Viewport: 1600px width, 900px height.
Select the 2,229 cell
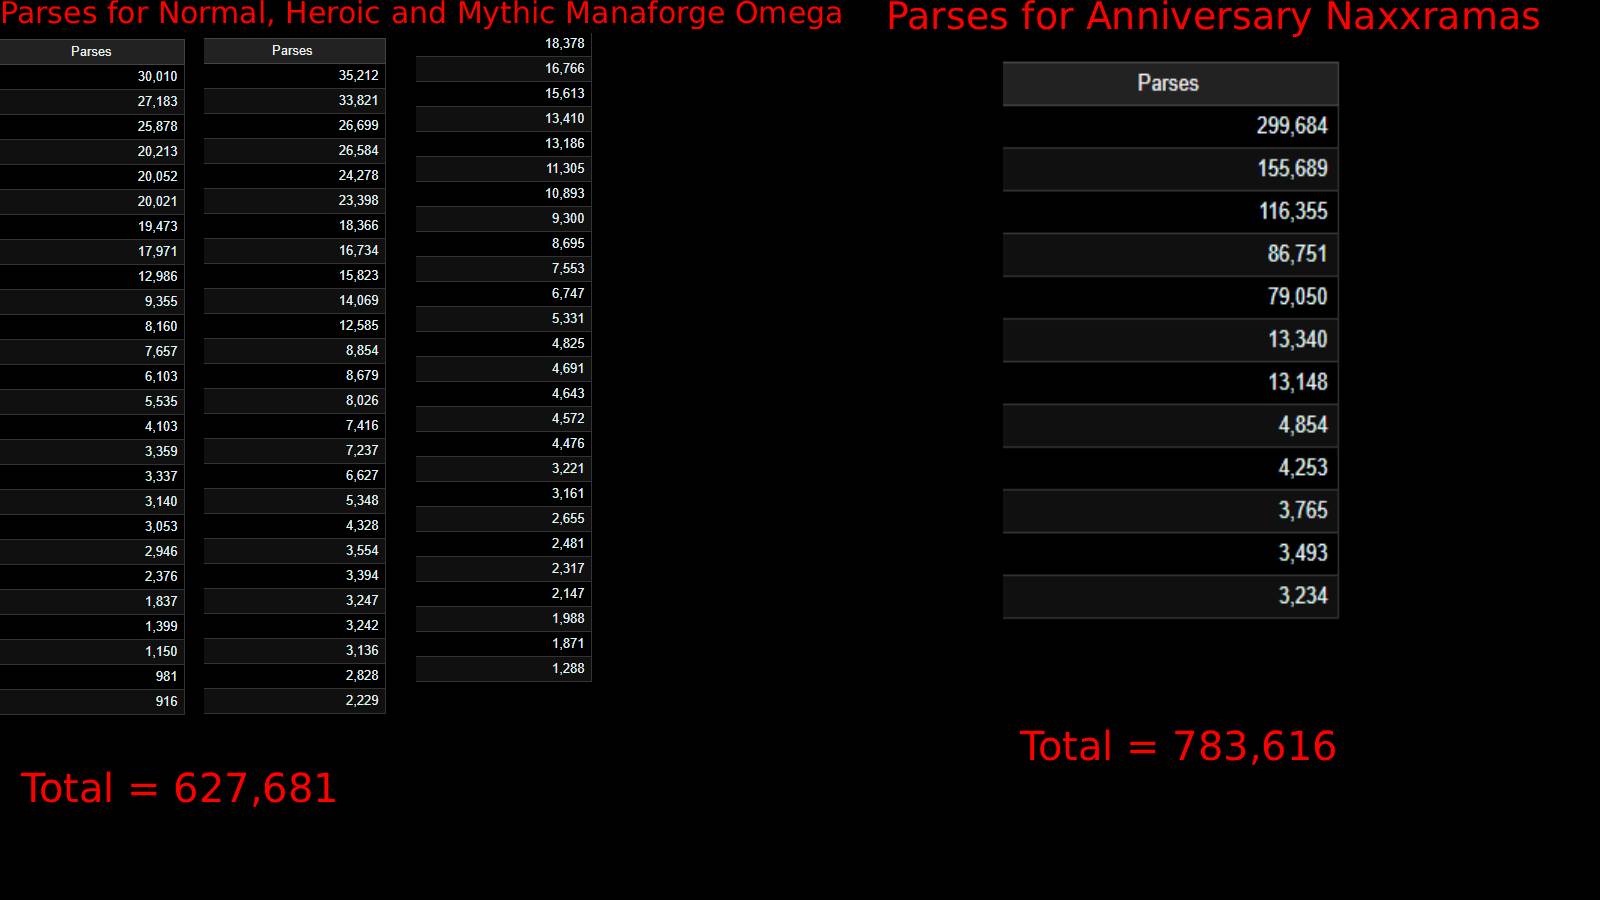(295, 700)
